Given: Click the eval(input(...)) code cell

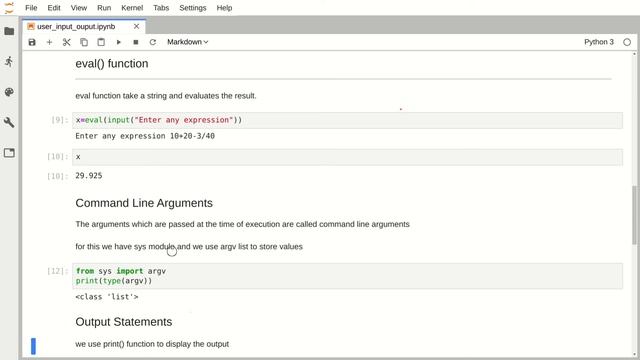Looking at the screenshot, I should pos(347,120).
